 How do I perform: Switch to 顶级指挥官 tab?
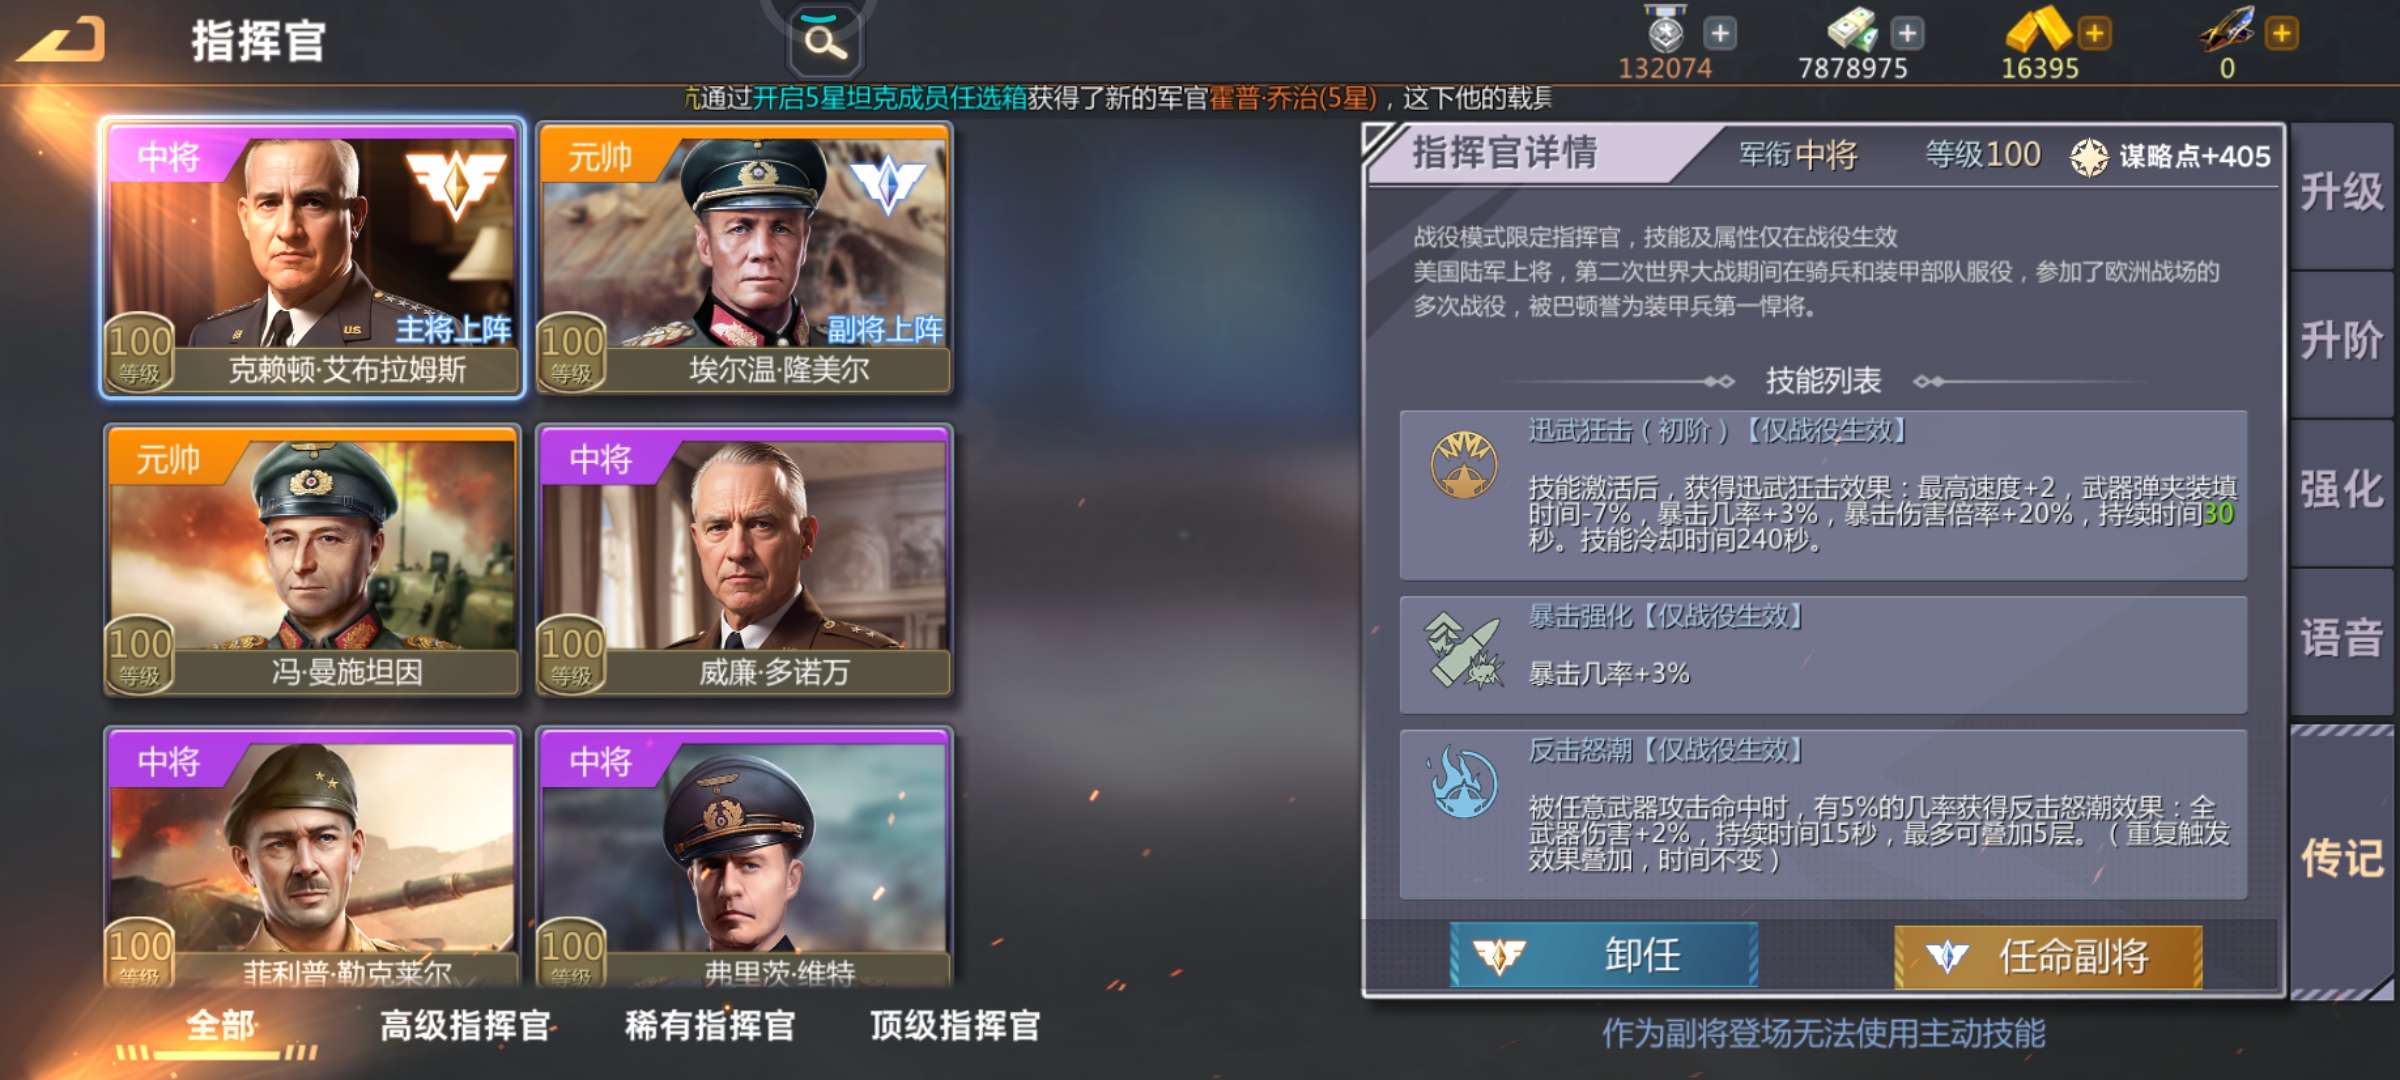[x=955, y=1026]
